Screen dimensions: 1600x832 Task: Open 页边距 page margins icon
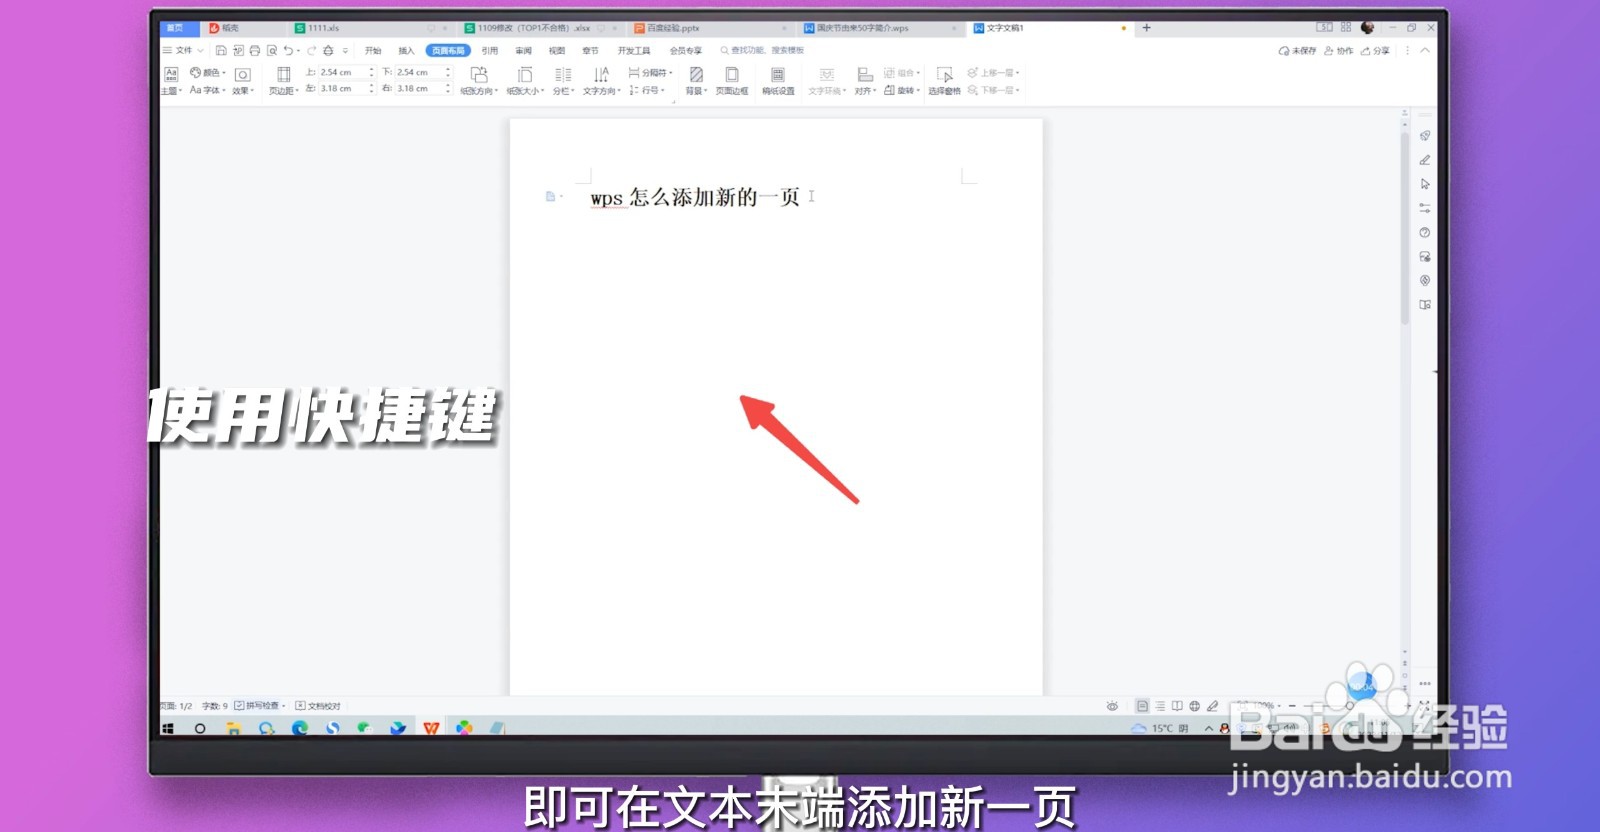284,74
